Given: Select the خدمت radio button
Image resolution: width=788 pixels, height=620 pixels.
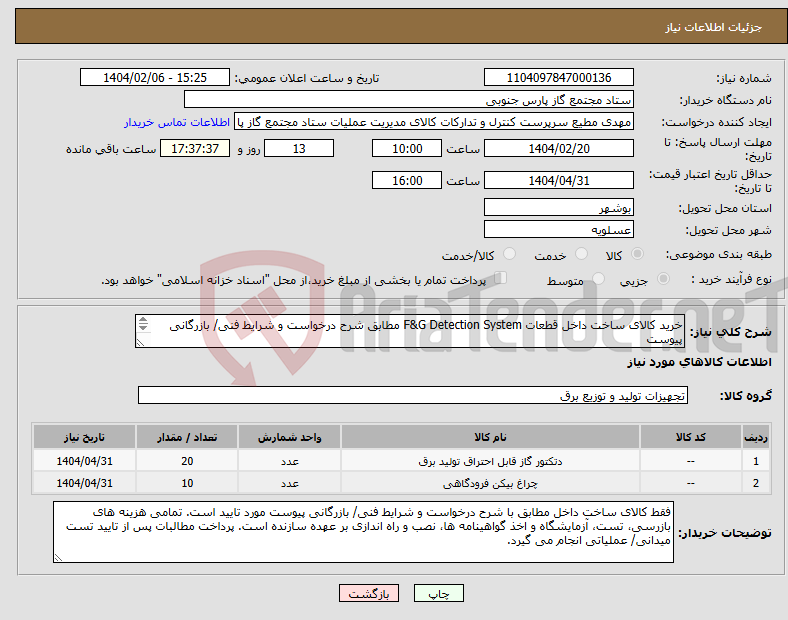Looking at the screenshot, I should click(x=581, y=254).
